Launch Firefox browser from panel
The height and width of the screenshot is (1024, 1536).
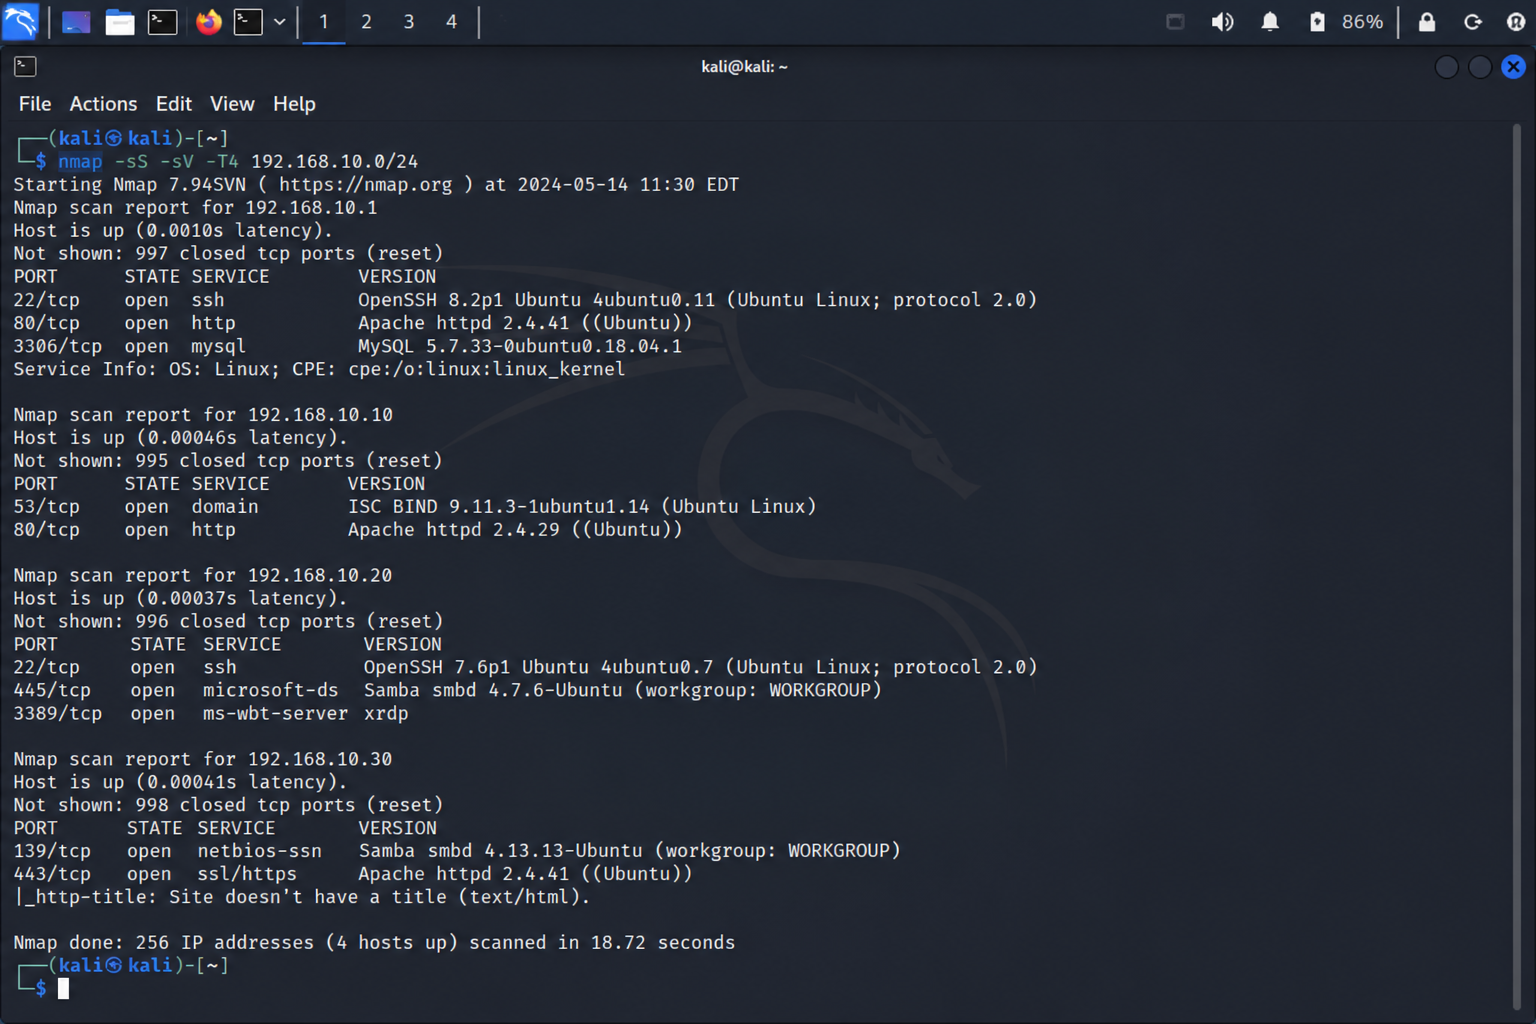208,22
